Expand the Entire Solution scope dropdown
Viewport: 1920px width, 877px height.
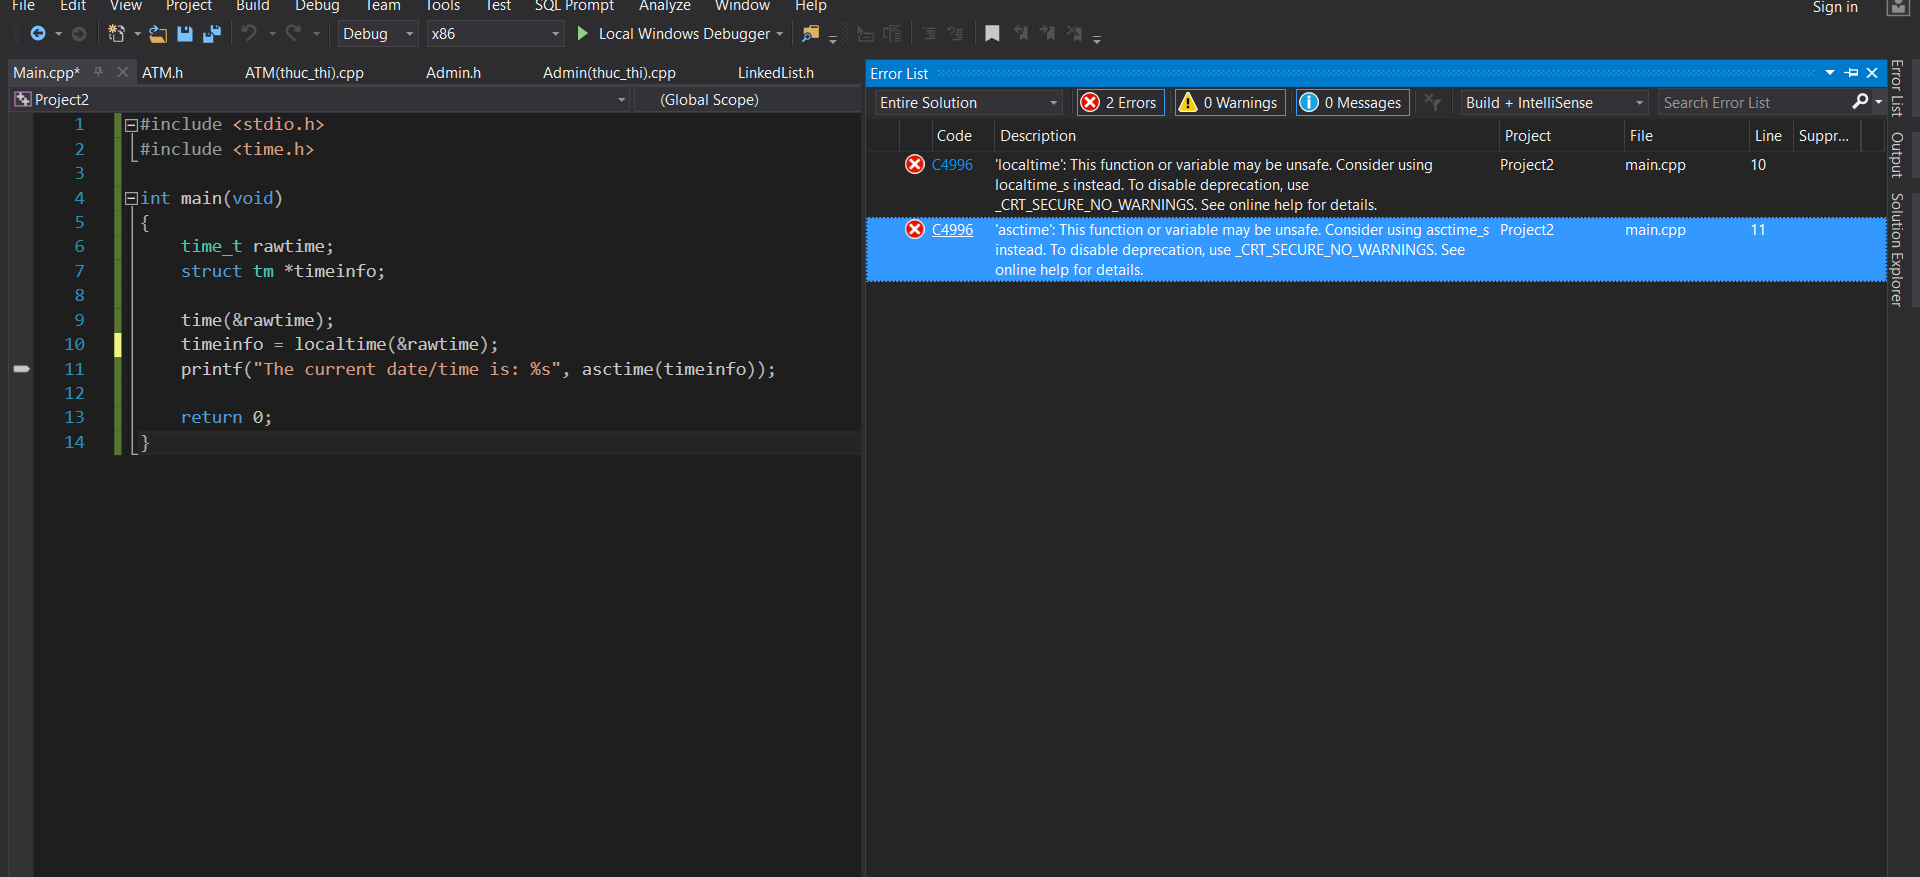tap(968, 103)
